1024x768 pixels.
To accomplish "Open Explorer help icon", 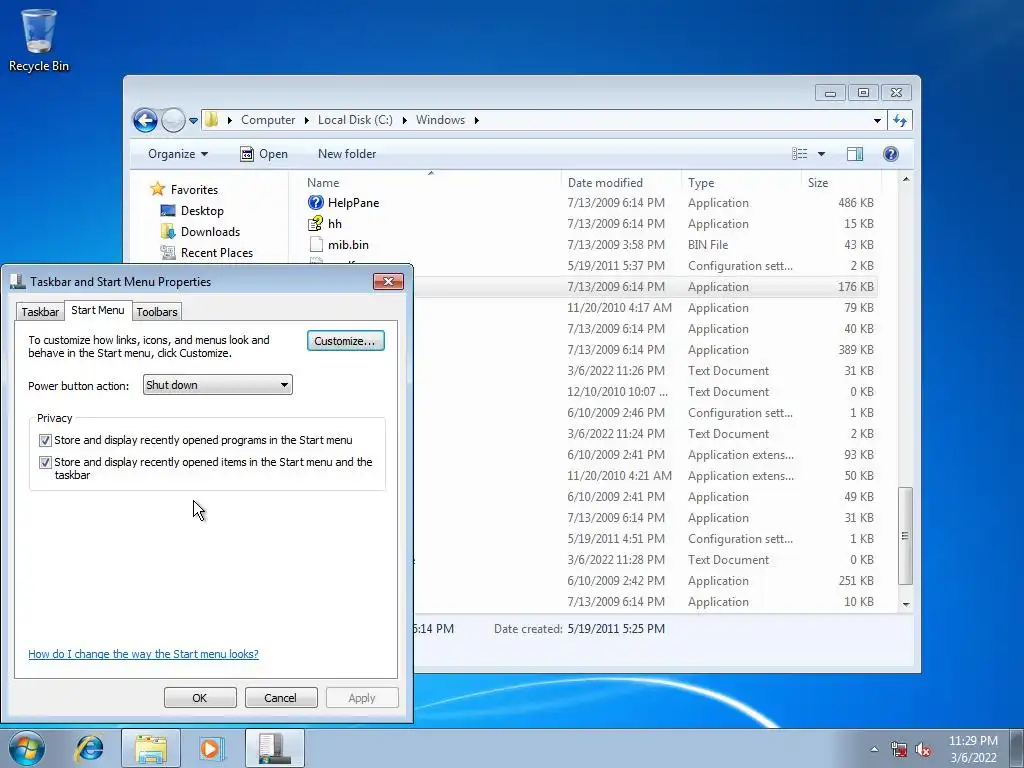I will tap(891, 154).
